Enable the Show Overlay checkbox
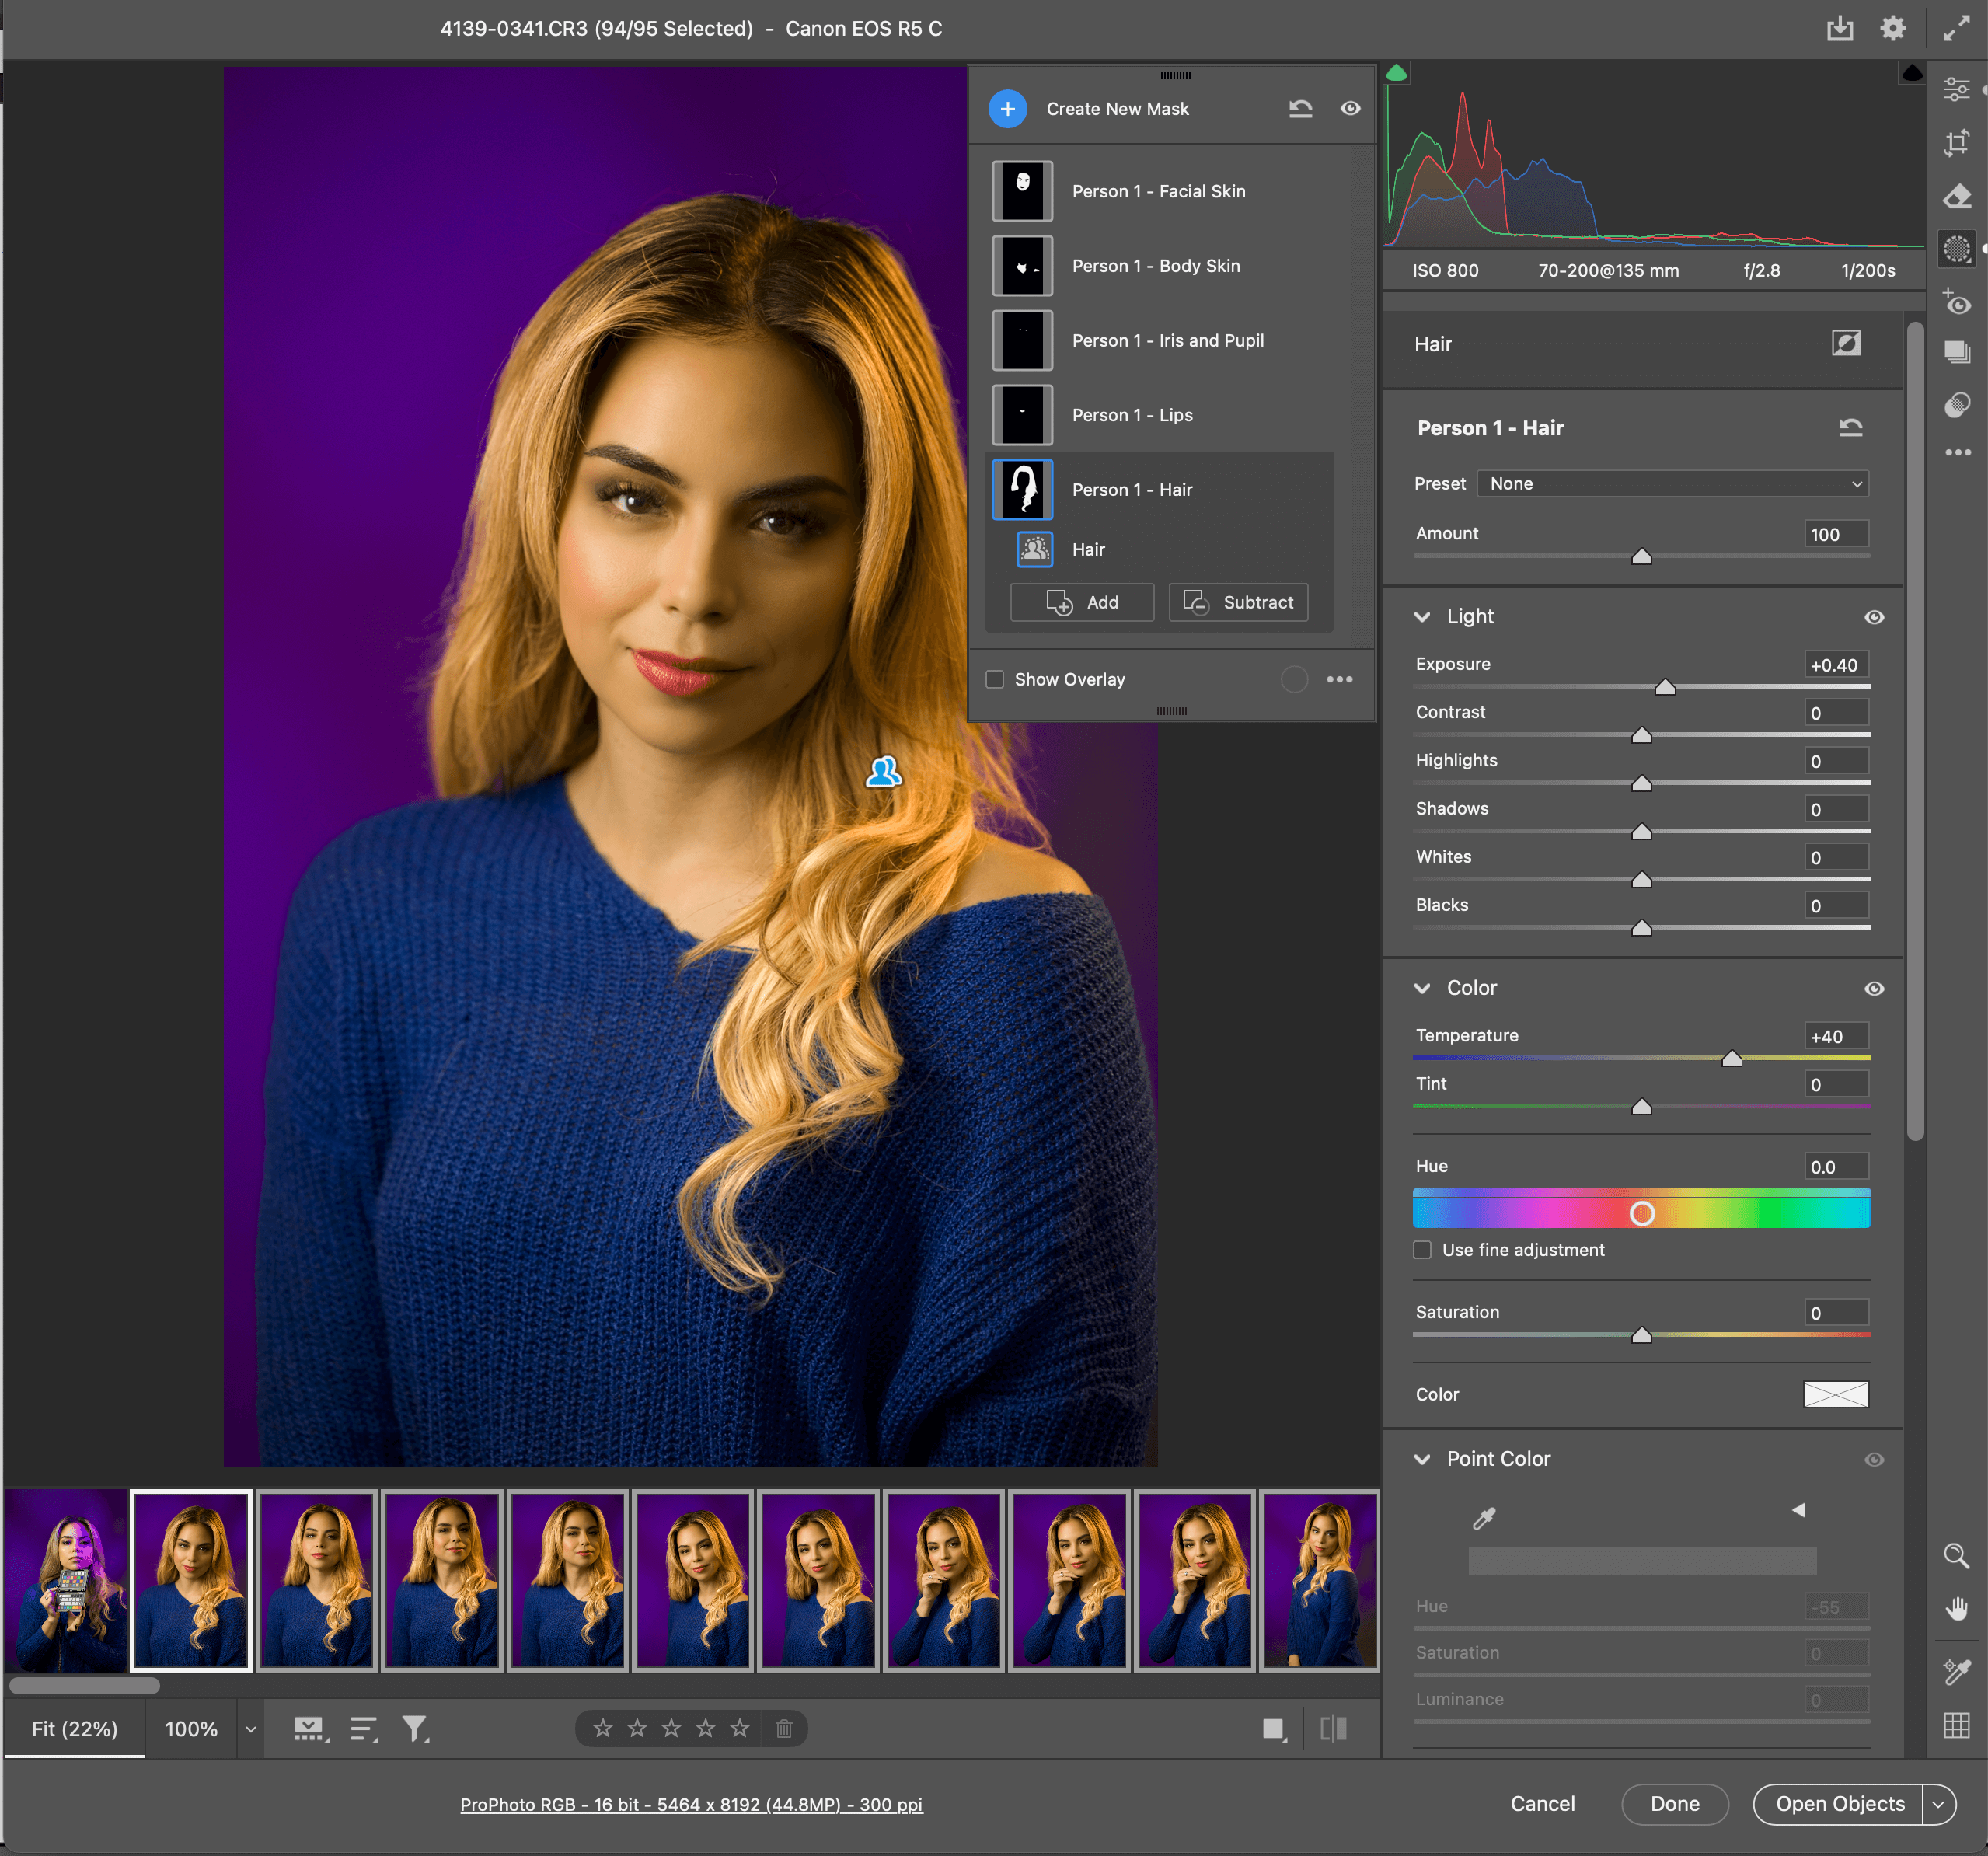The height and width of the screenshot is (1856, 1988). [995, 679]
